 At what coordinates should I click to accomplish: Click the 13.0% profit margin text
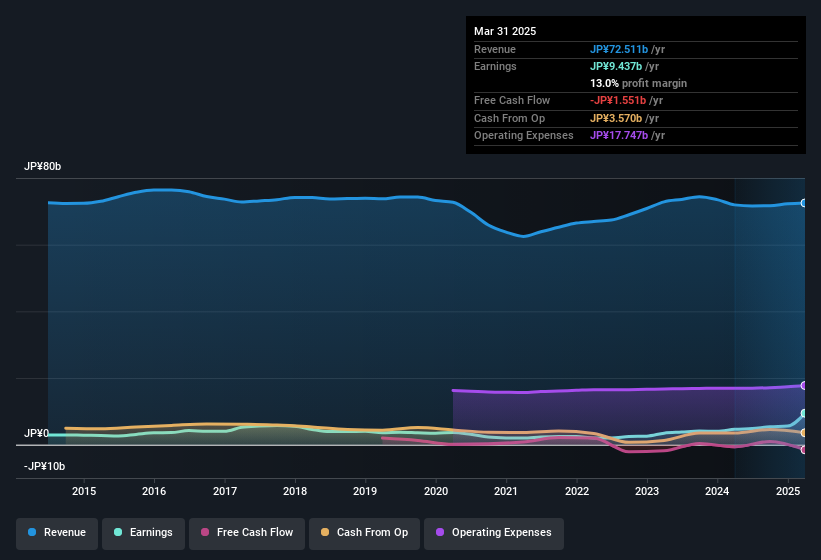coord(638,83)
